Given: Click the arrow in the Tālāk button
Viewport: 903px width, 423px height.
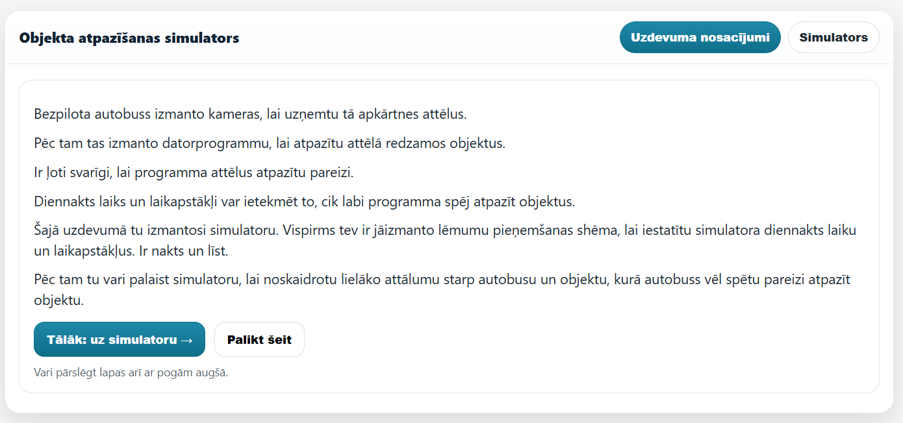Looking at the screenshot, I should pos(186,340).
